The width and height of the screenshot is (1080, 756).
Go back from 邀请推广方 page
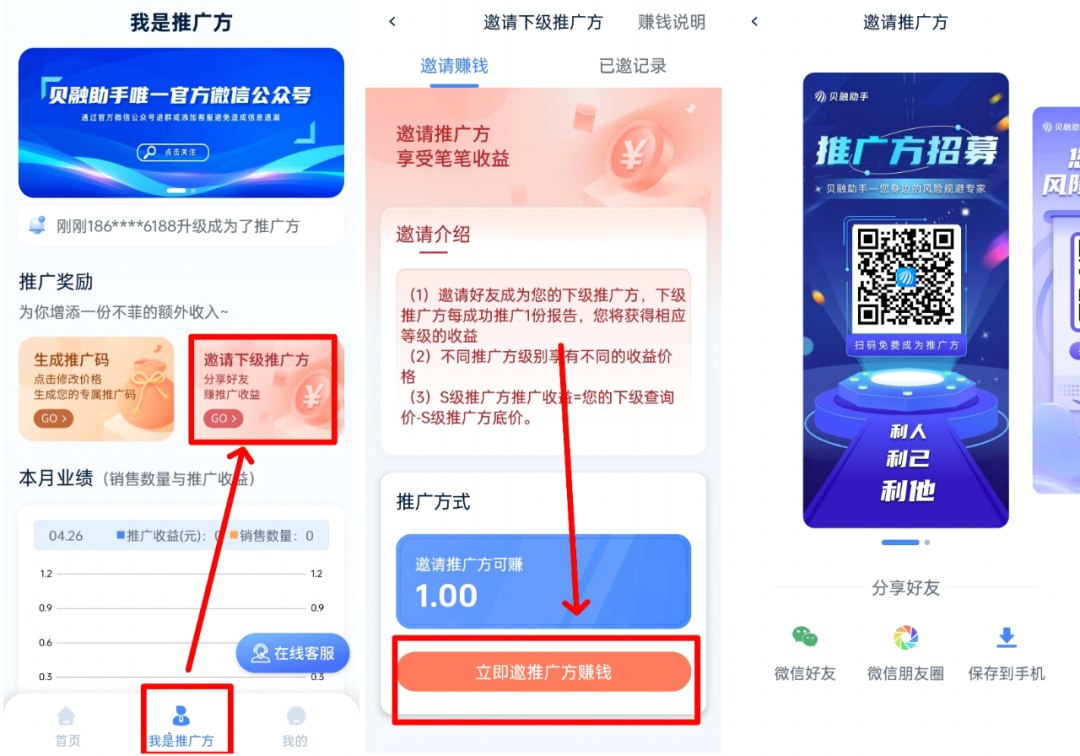(754, 21)
